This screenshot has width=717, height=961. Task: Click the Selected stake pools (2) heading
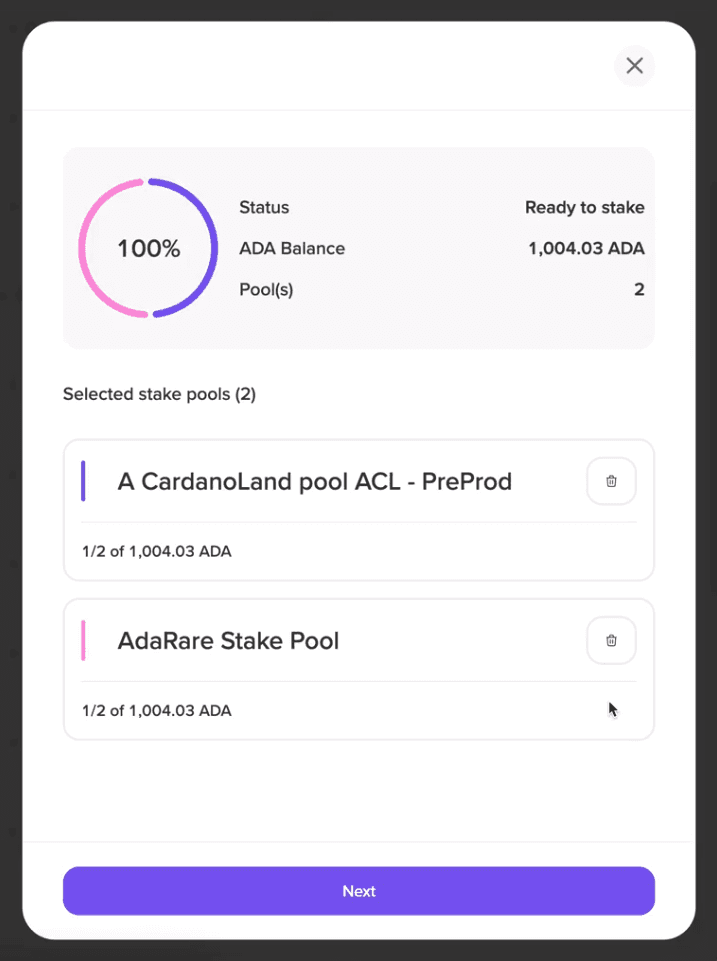(159, 394)
